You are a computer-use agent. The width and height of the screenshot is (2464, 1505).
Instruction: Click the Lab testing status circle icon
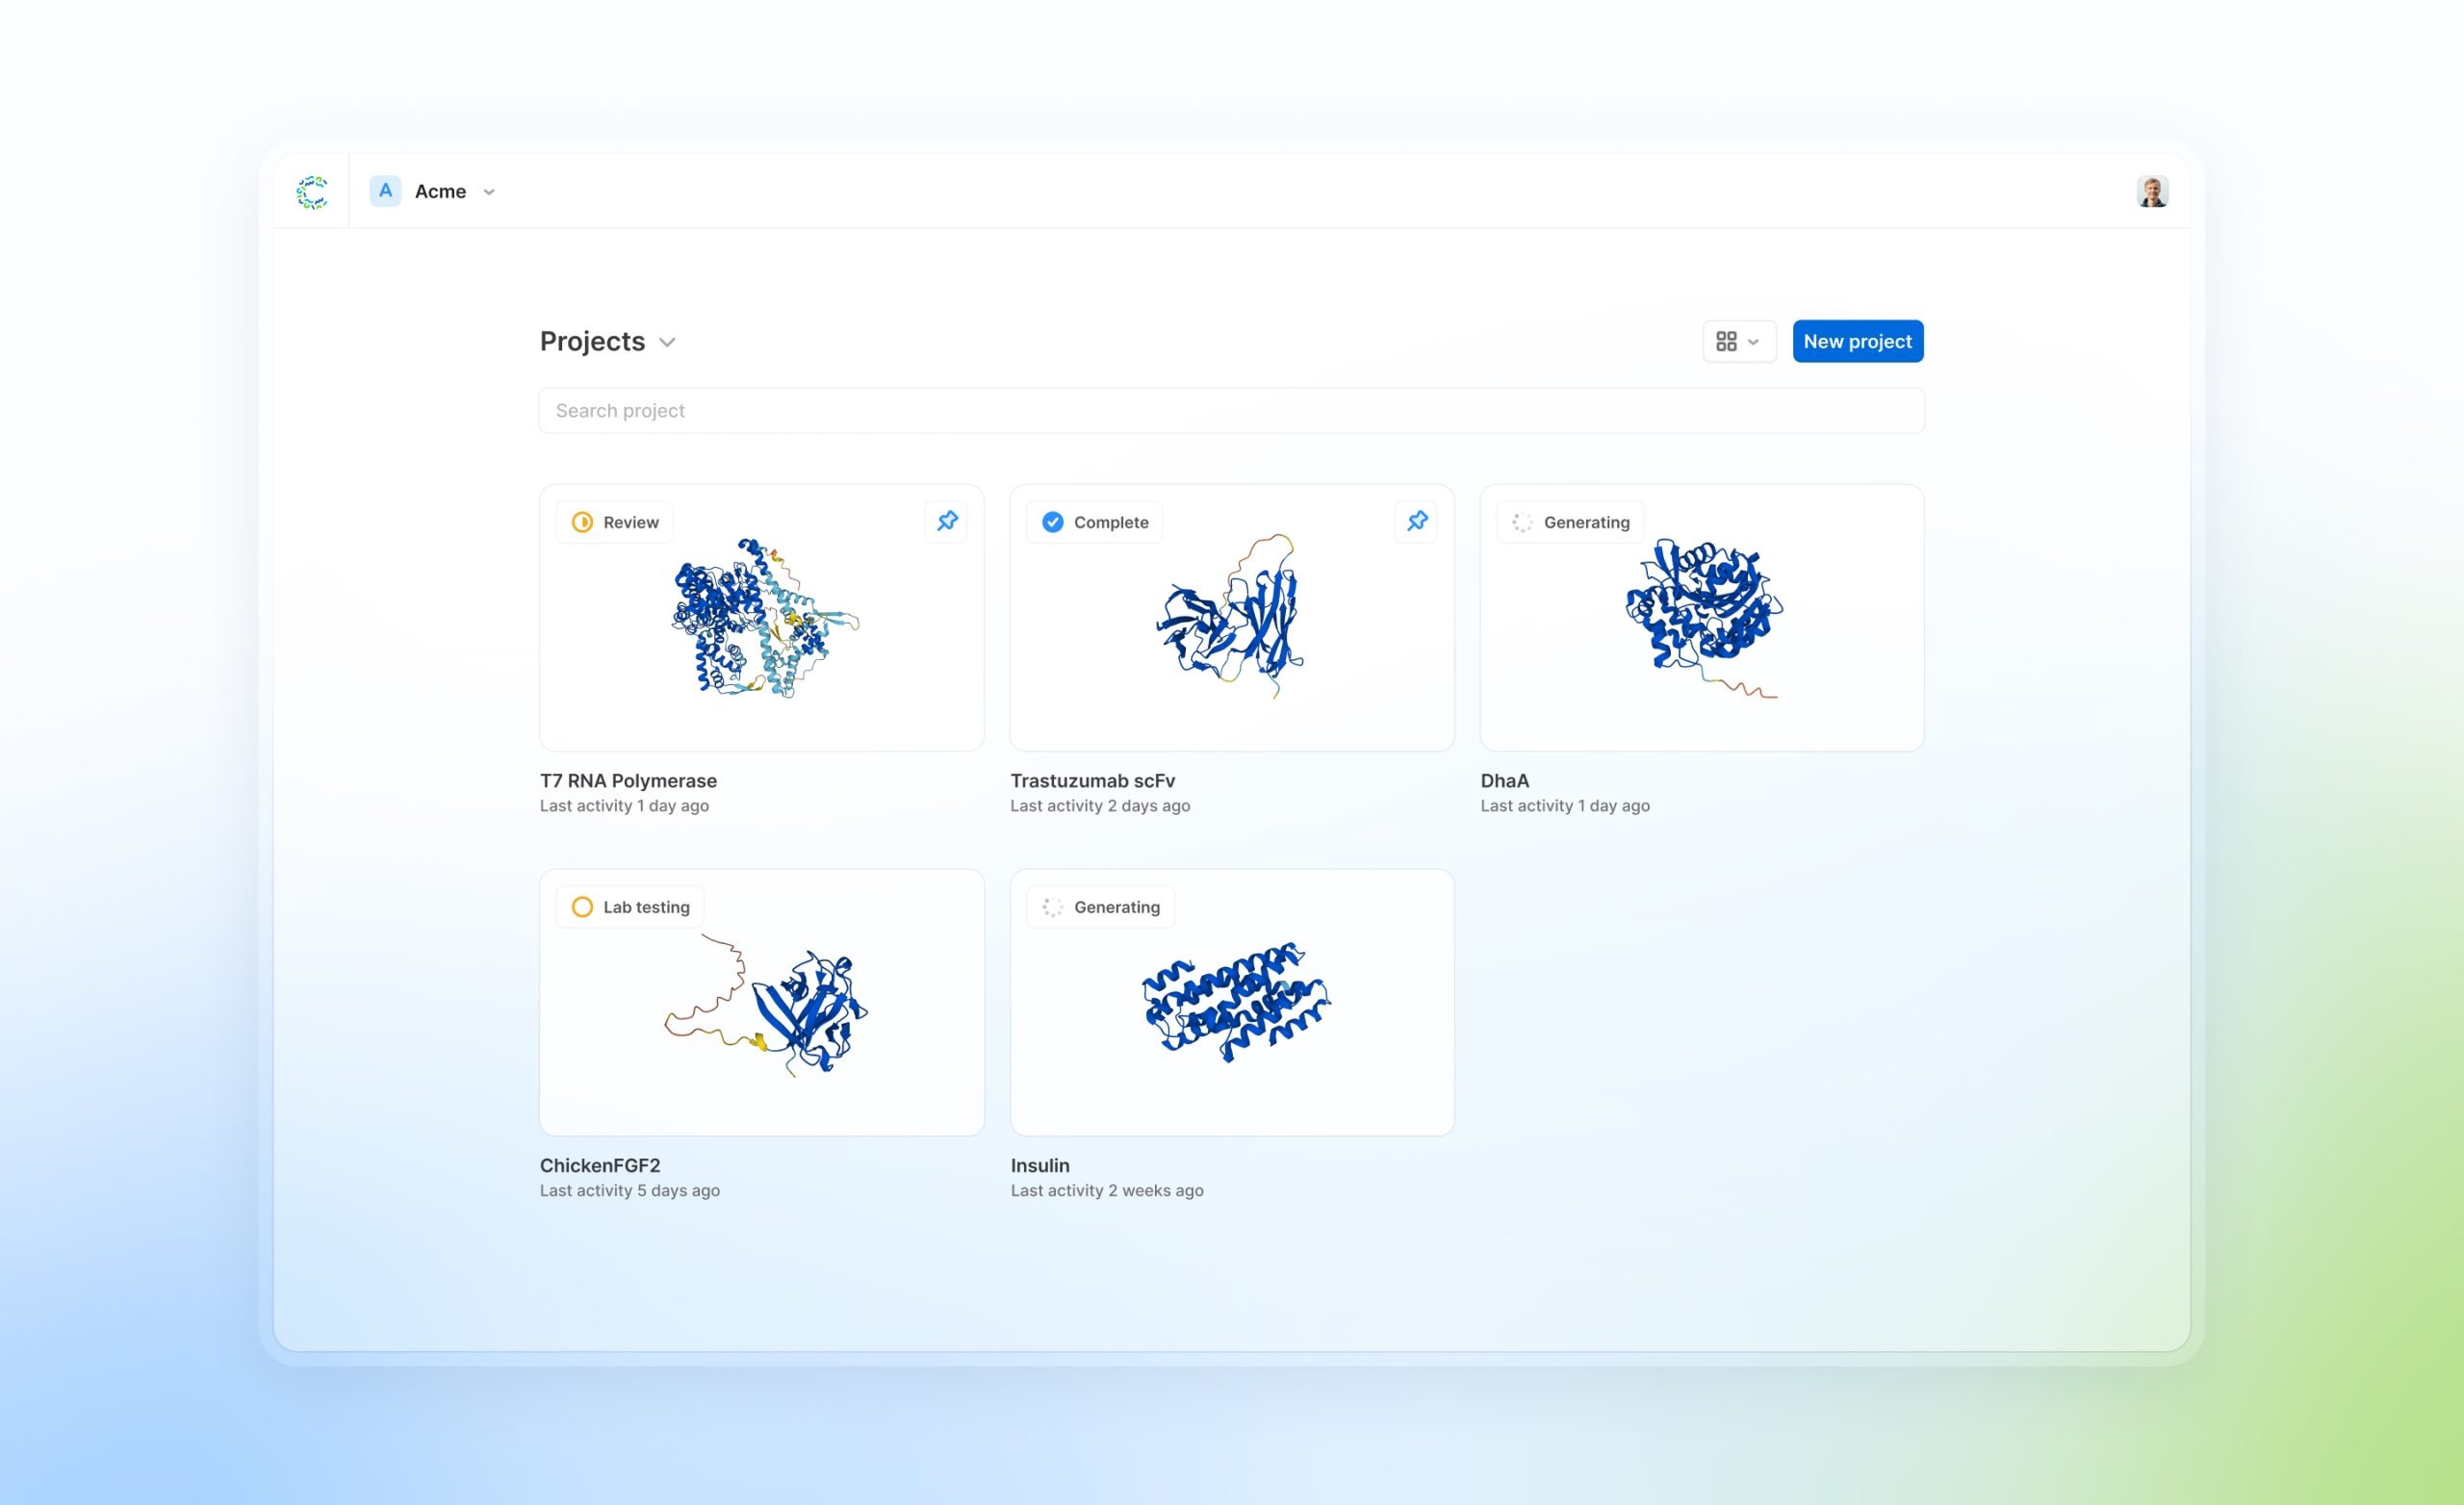582,907
